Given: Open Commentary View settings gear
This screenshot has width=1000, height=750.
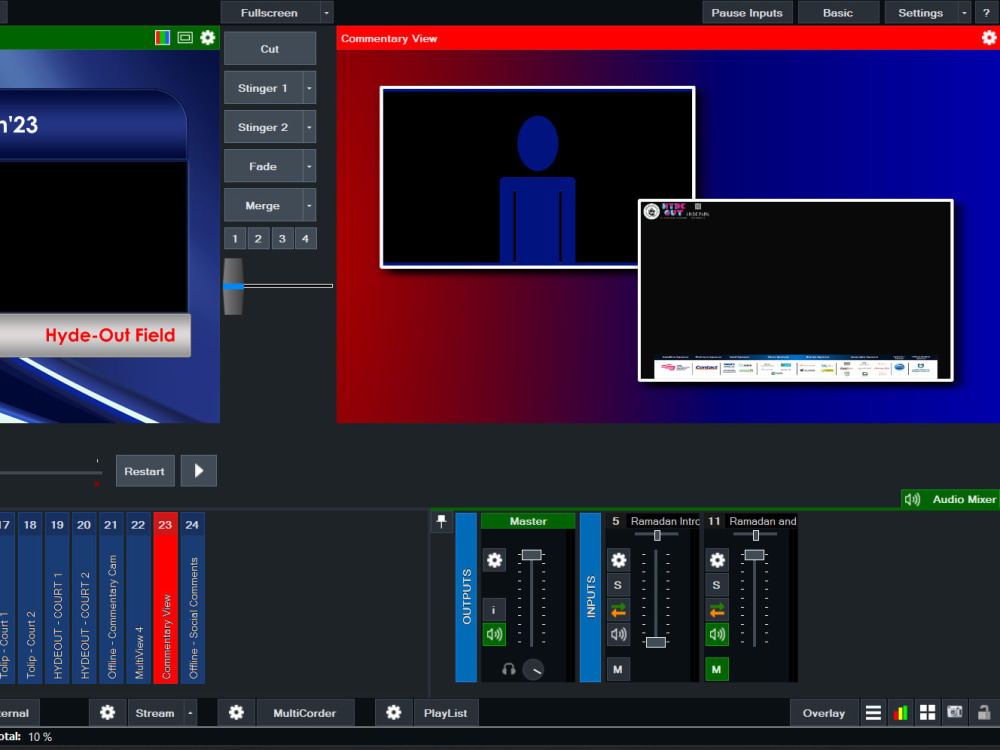Looking at the screenshot, I should click(x=989, y=38).
